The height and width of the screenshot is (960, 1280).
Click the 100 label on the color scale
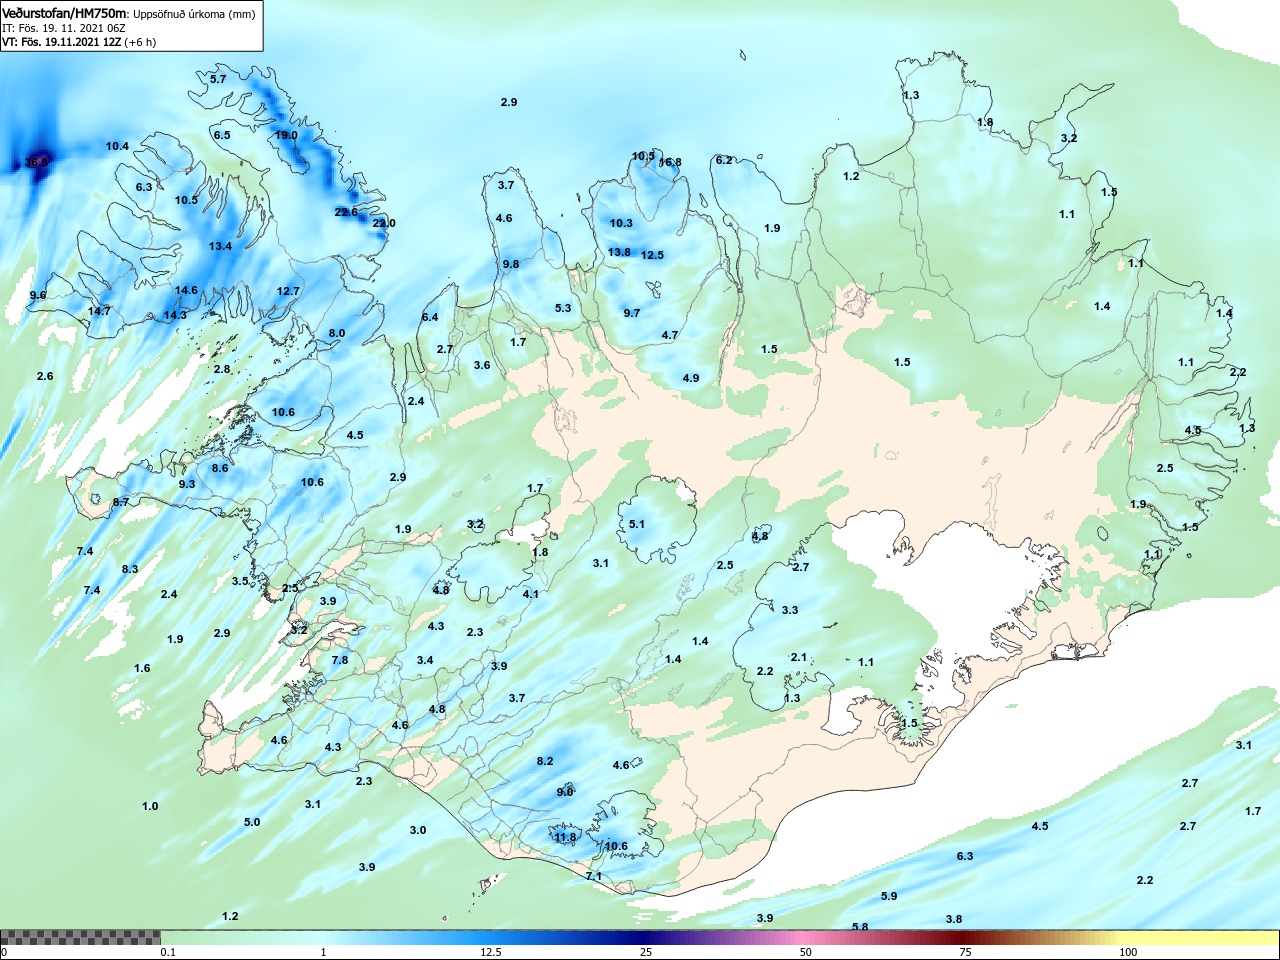click(1128, 952)
